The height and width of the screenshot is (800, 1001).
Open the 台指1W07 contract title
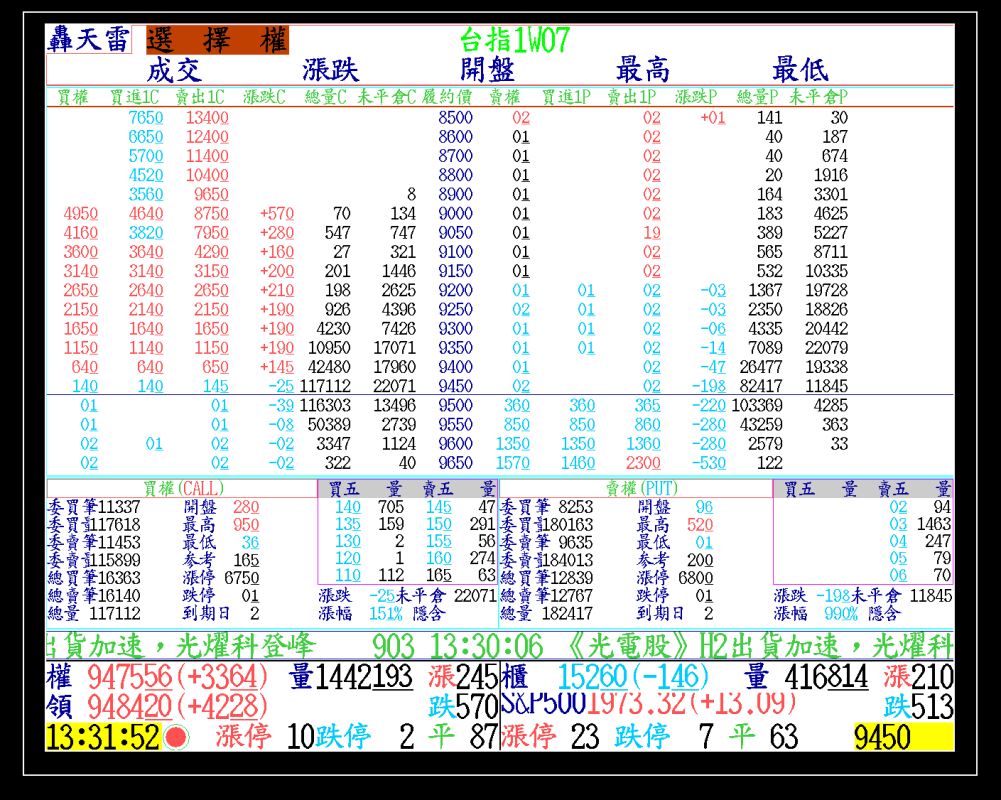514,40
